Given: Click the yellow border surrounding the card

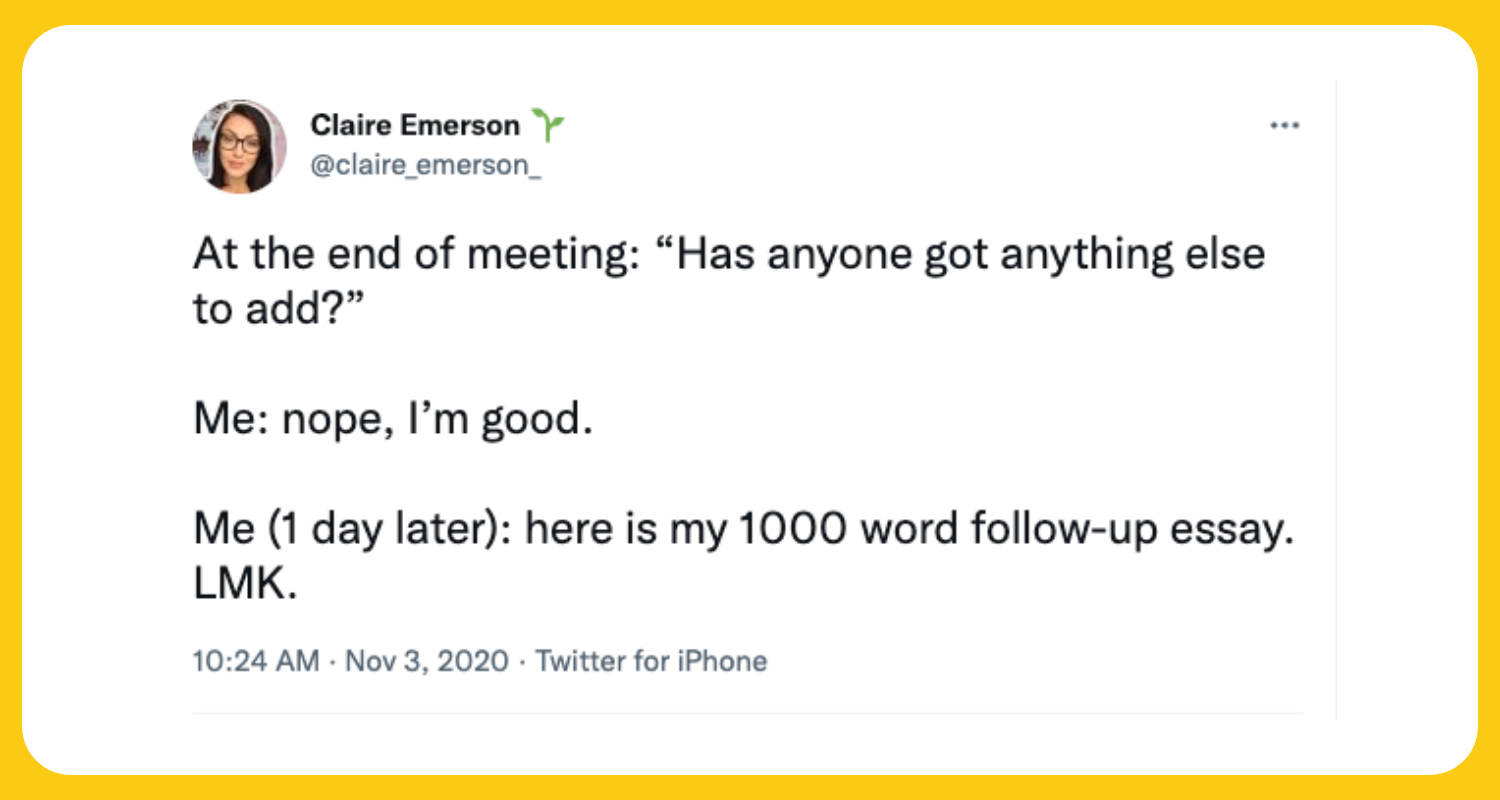Looking at the screenshot, I should [x=750, y=12].
